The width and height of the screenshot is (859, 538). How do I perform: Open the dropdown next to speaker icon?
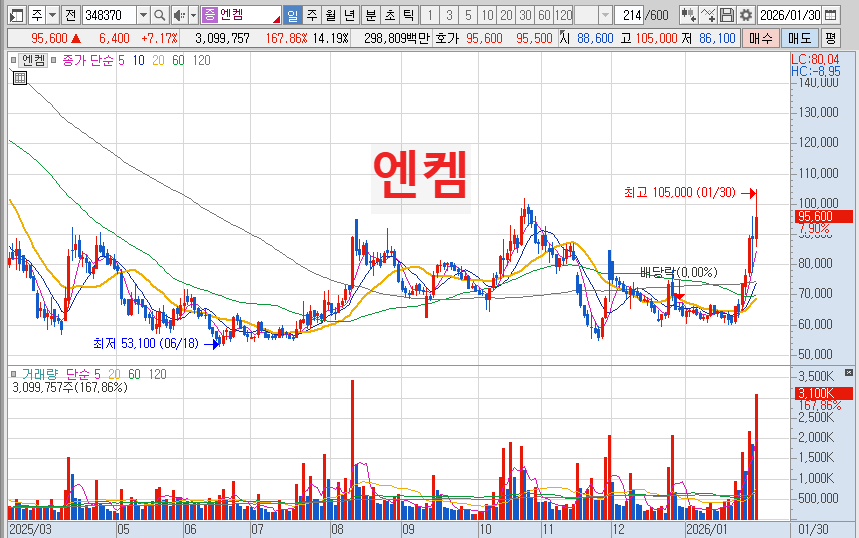click(x=193, y=15)
